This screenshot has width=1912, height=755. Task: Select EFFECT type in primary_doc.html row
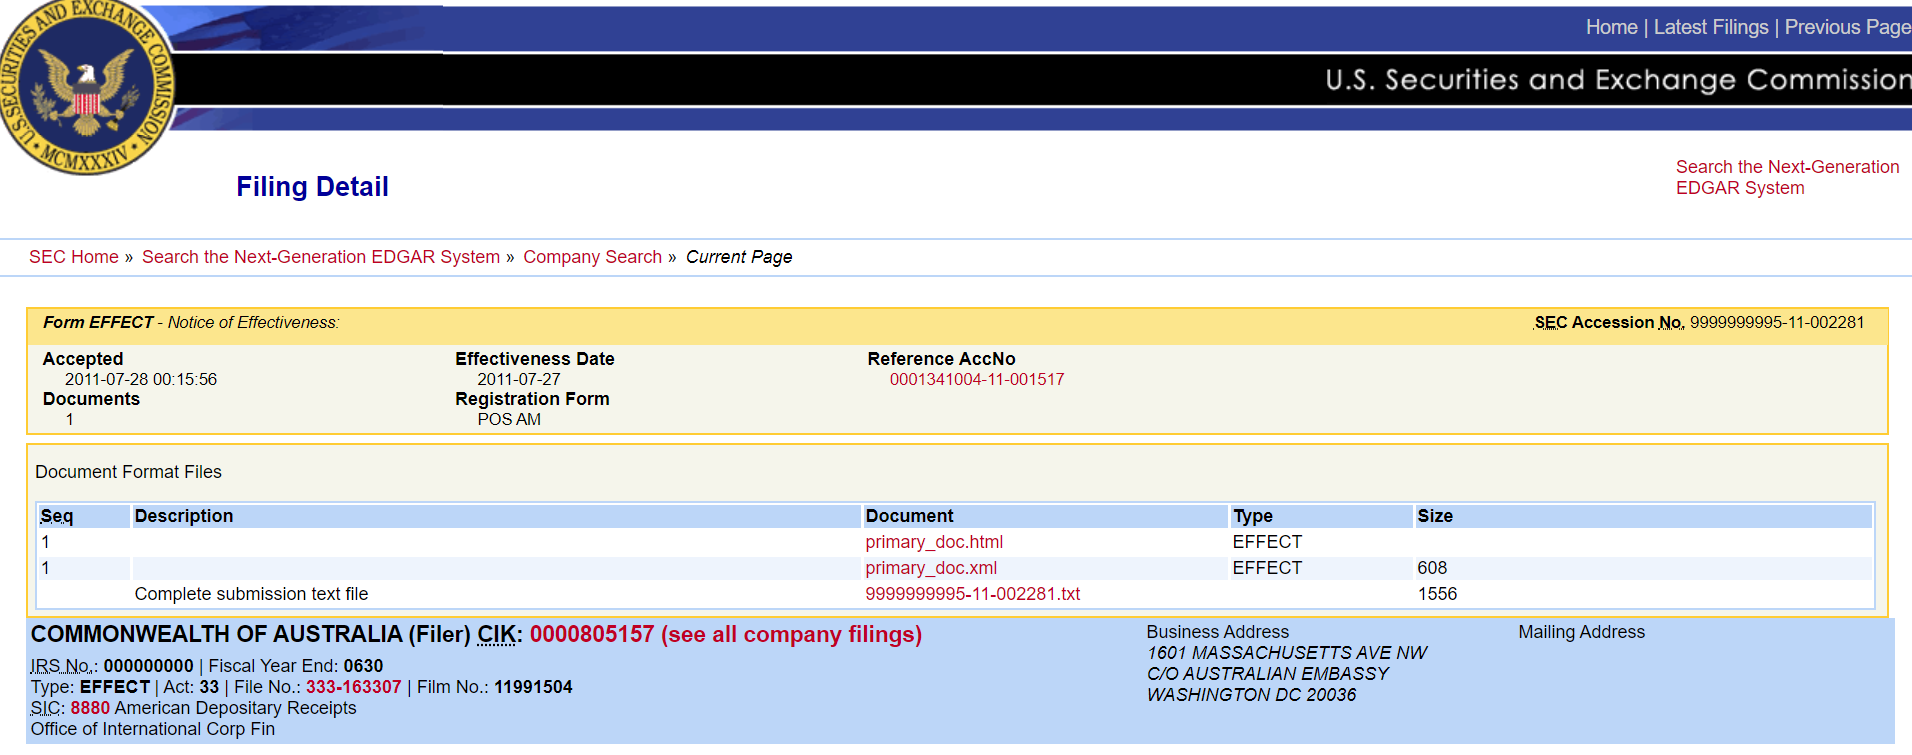(1267, 542)
